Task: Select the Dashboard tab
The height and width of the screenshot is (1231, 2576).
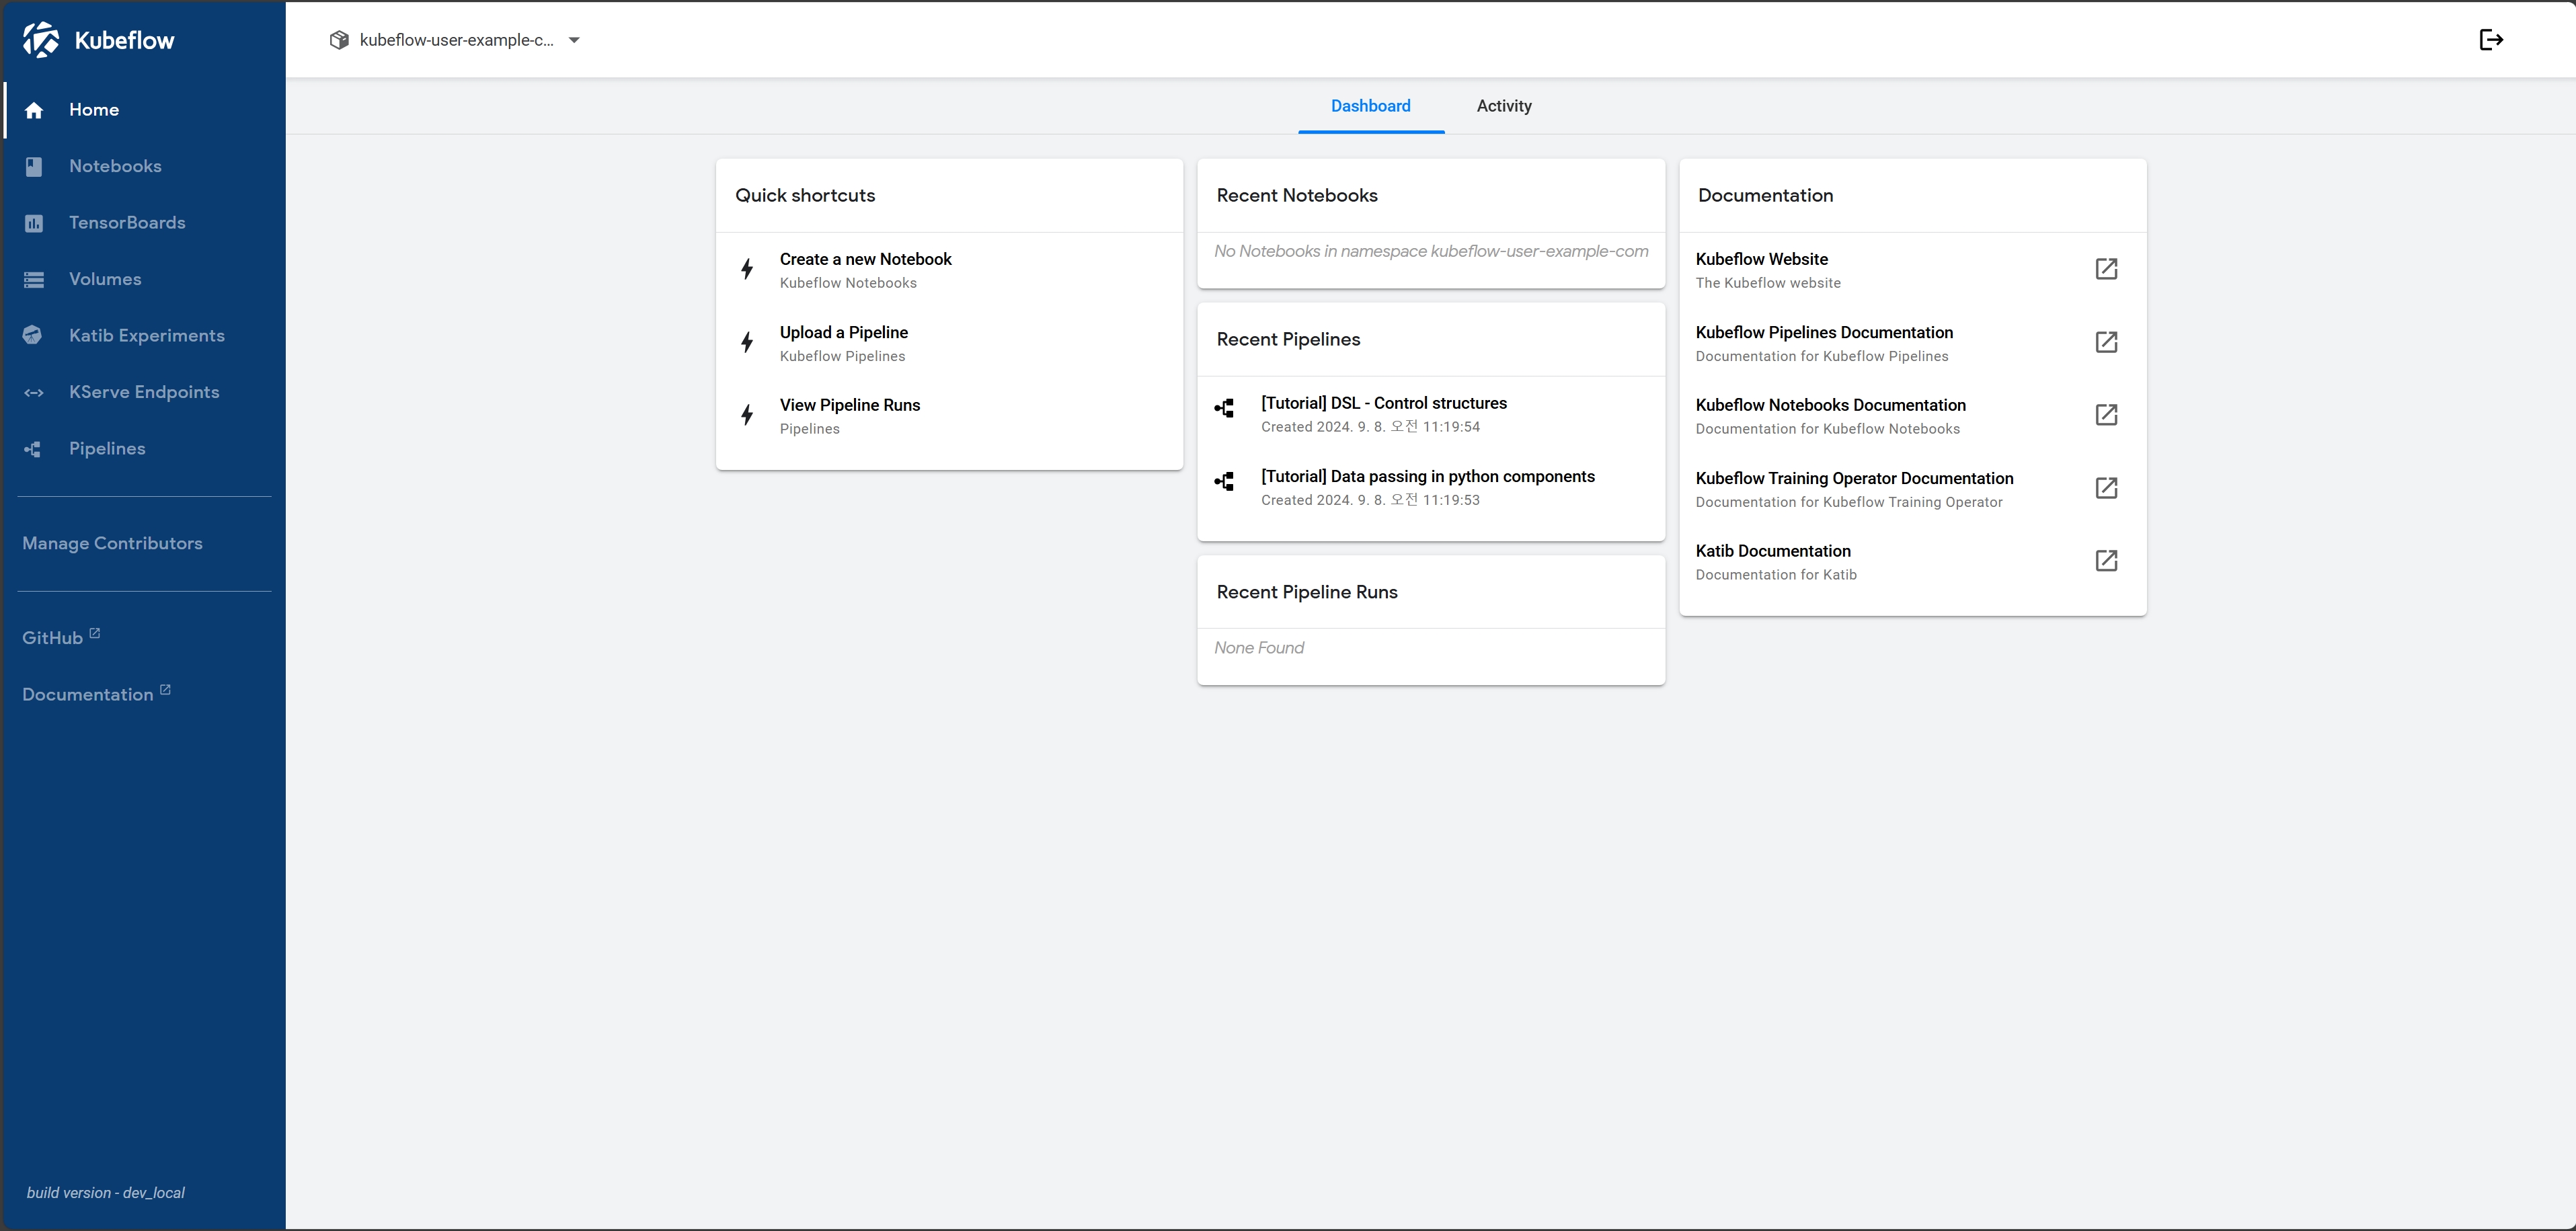Action: click(x=1370, y=106)
